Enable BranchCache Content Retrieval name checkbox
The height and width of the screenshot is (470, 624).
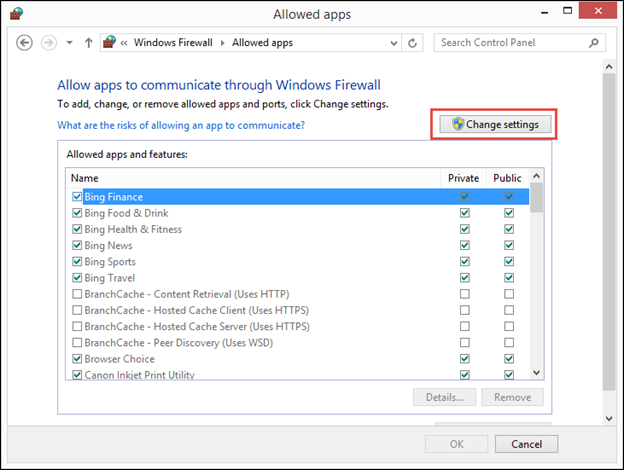pyautogui.click(x=77, y=294)
